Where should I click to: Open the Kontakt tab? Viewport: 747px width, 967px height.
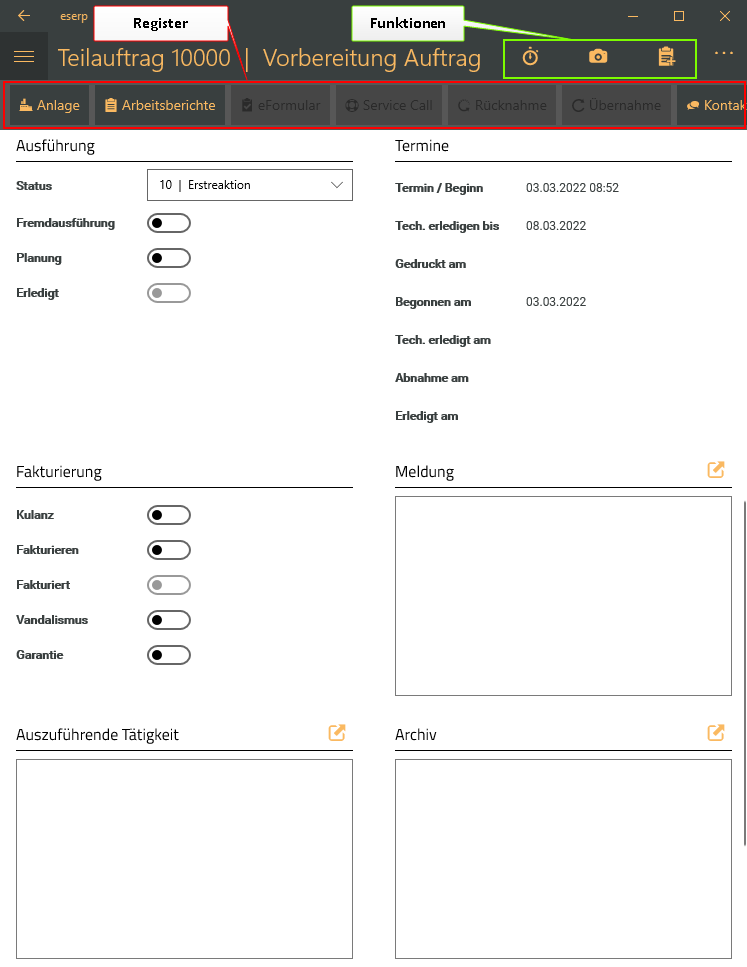pyautogui.click(x=711, y=105)
